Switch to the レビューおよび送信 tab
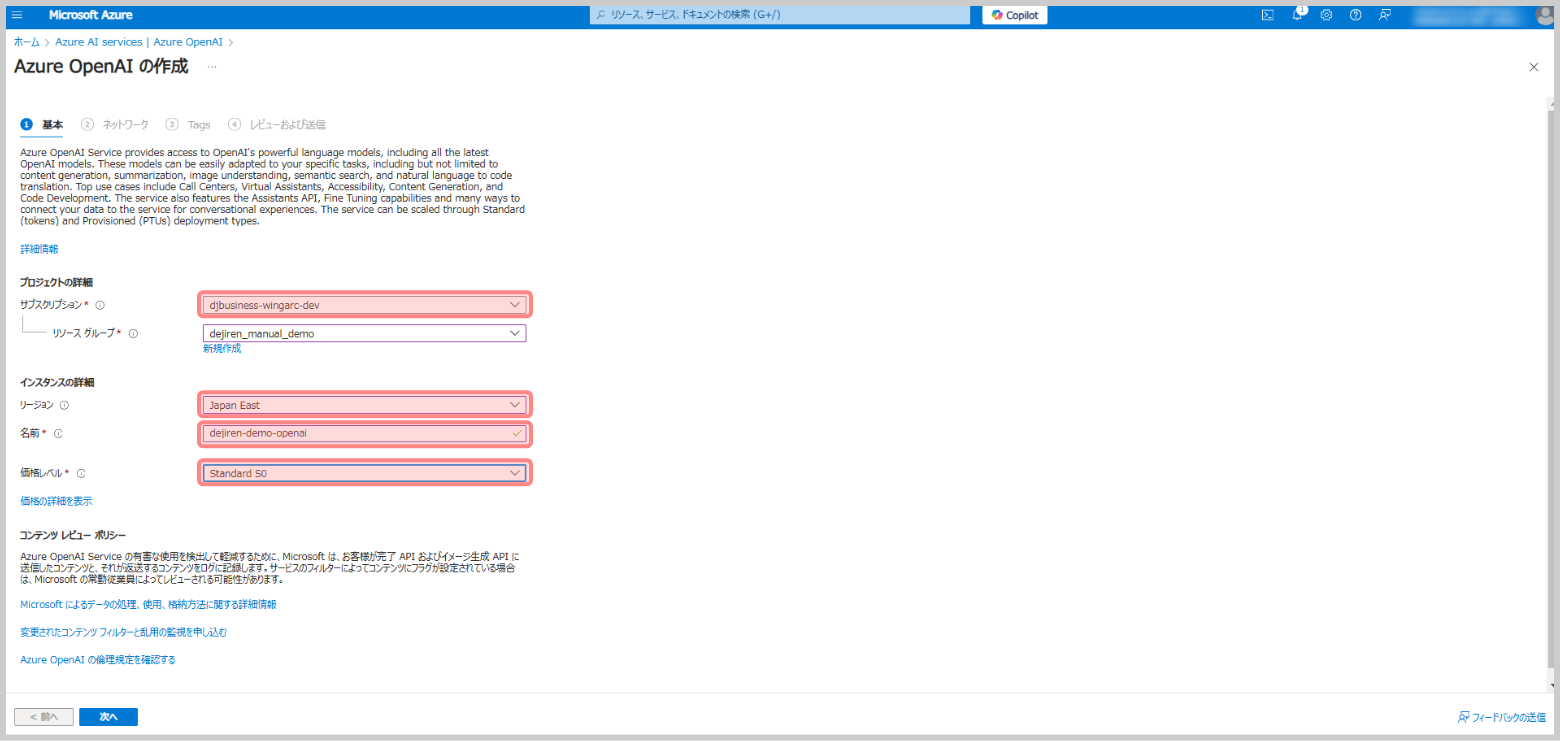Viewport: 1560px width, 741px height. (x=277, y=125)
